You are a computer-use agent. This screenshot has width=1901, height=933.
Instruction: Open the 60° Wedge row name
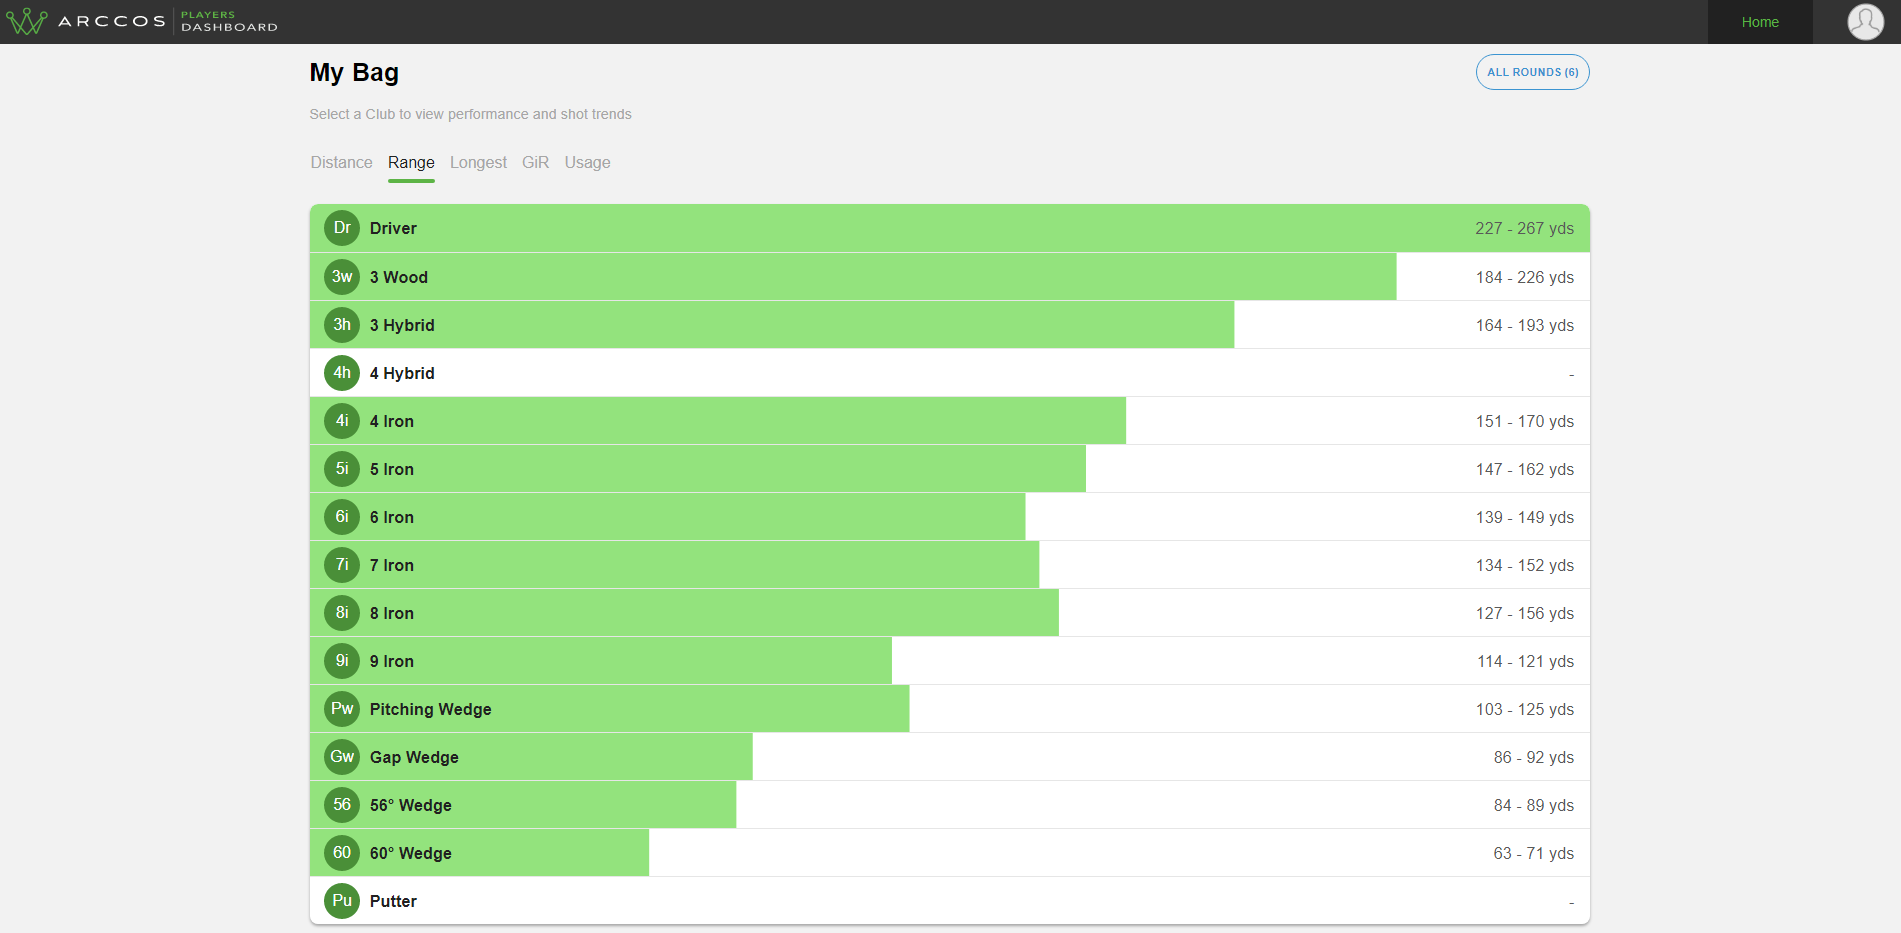pos(411,853)
